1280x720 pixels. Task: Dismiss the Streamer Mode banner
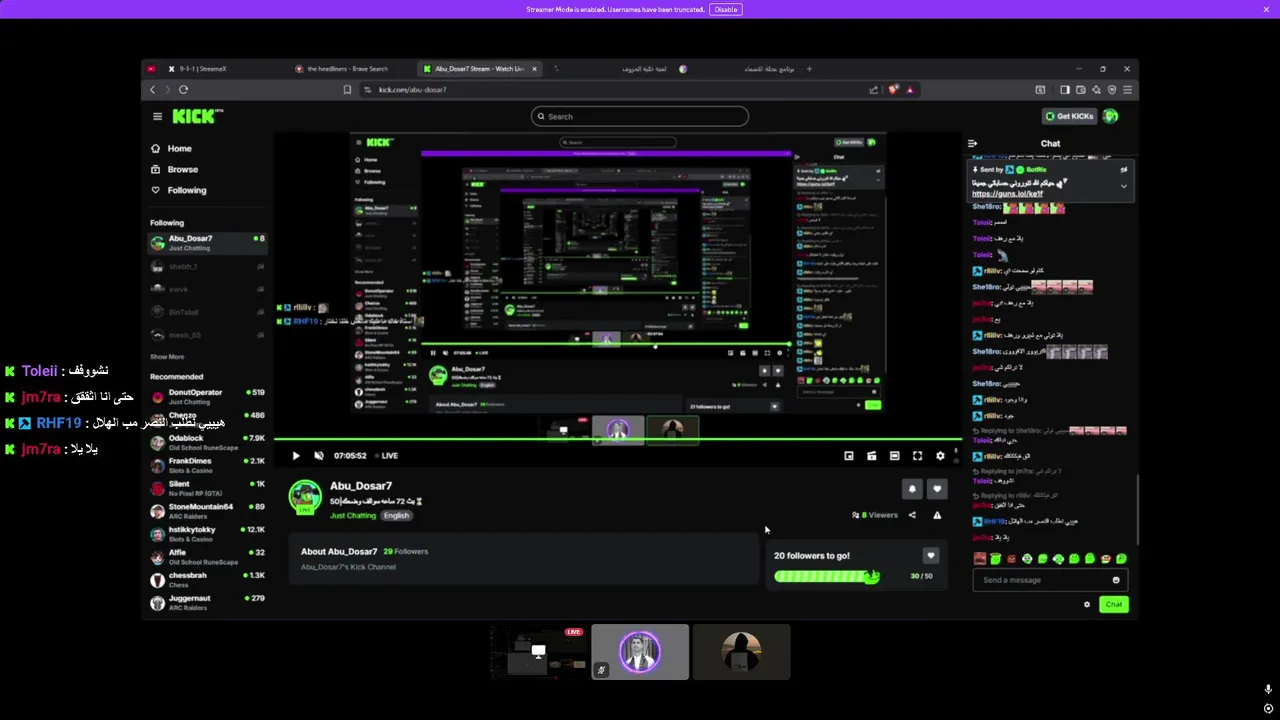pos(1266,9)
